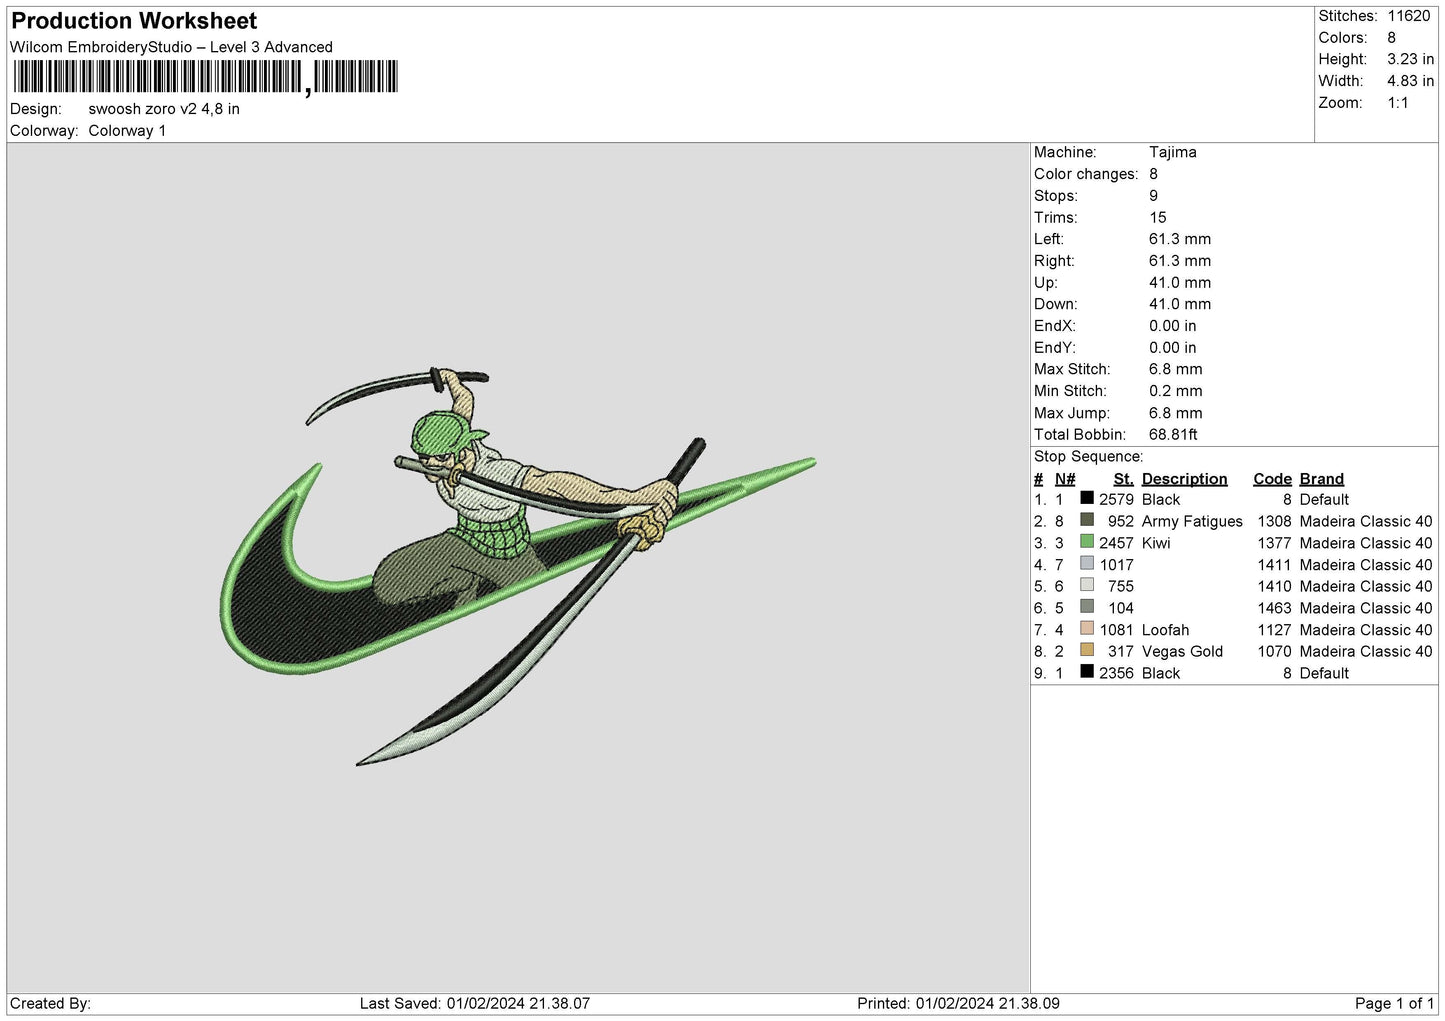Click code 1410 in the stop sequence

[x=1274, y=587]
